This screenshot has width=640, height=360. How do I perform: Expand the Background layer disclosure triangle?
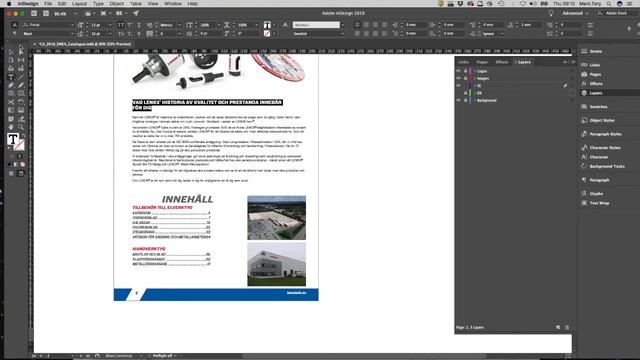[475, 100]
